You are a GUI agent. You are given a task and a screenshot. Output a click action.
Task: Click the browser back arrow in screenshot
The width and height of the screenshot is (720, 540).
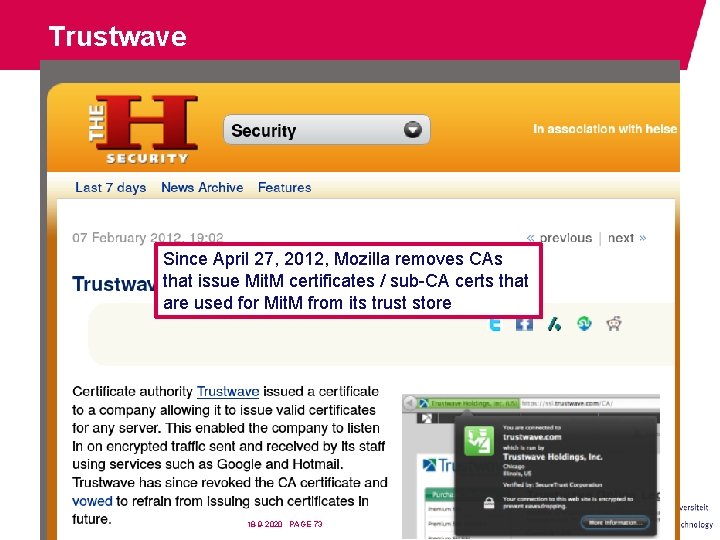click(x=409, y=403)
